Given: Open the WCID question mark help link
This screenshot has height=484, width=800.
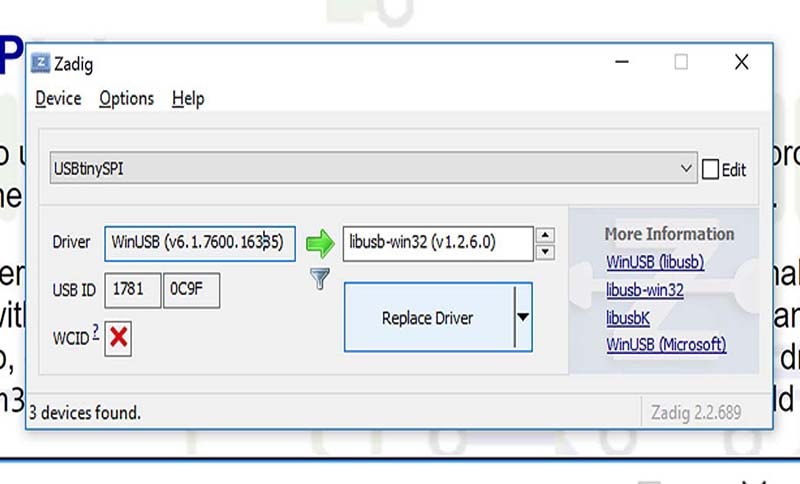Looking at the screenshot, I should pyautogui.click(x=95, y=332).
